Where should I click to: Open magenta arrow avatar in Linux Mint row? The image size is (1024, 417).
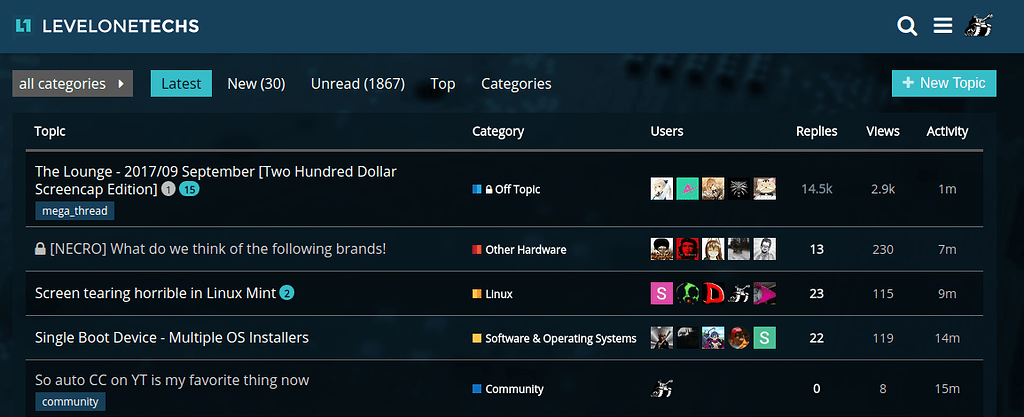point(765,293)
